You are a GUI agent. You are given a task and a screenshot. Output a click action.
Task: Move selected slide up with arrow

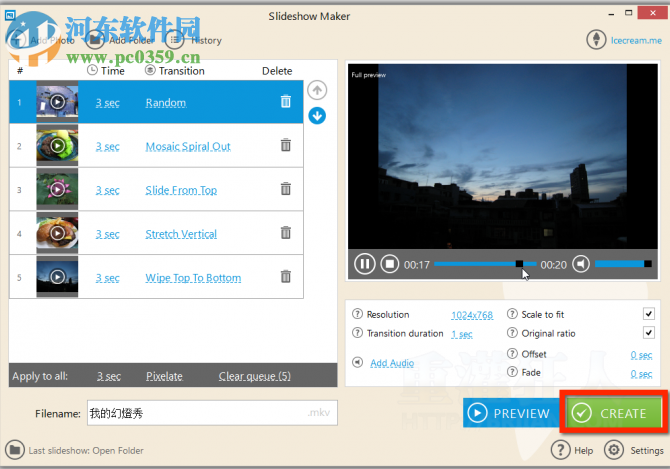coord(317,90)
